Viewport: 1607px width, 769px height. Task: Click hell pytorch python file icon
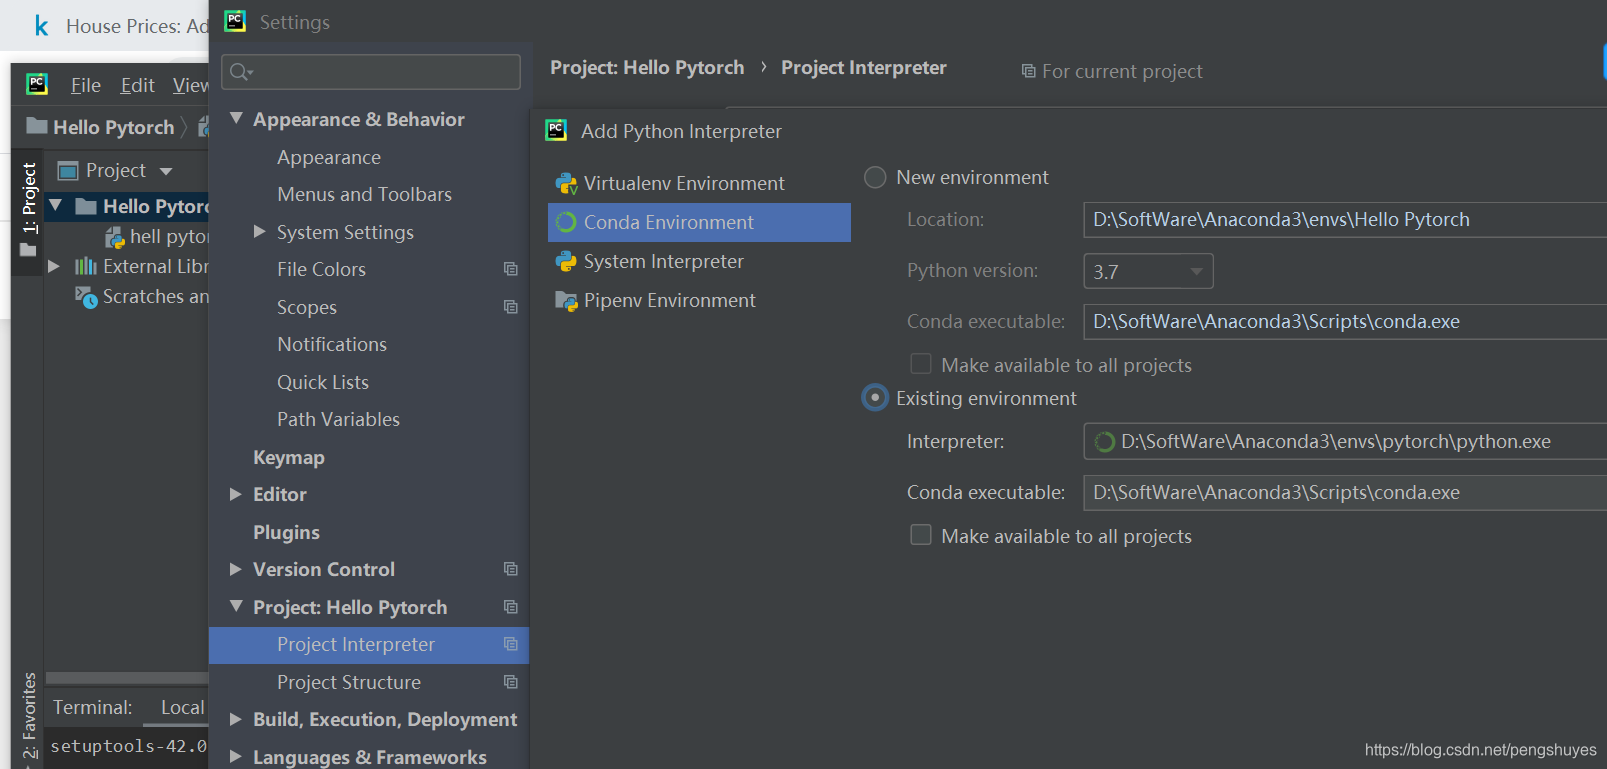pos(115,237)
